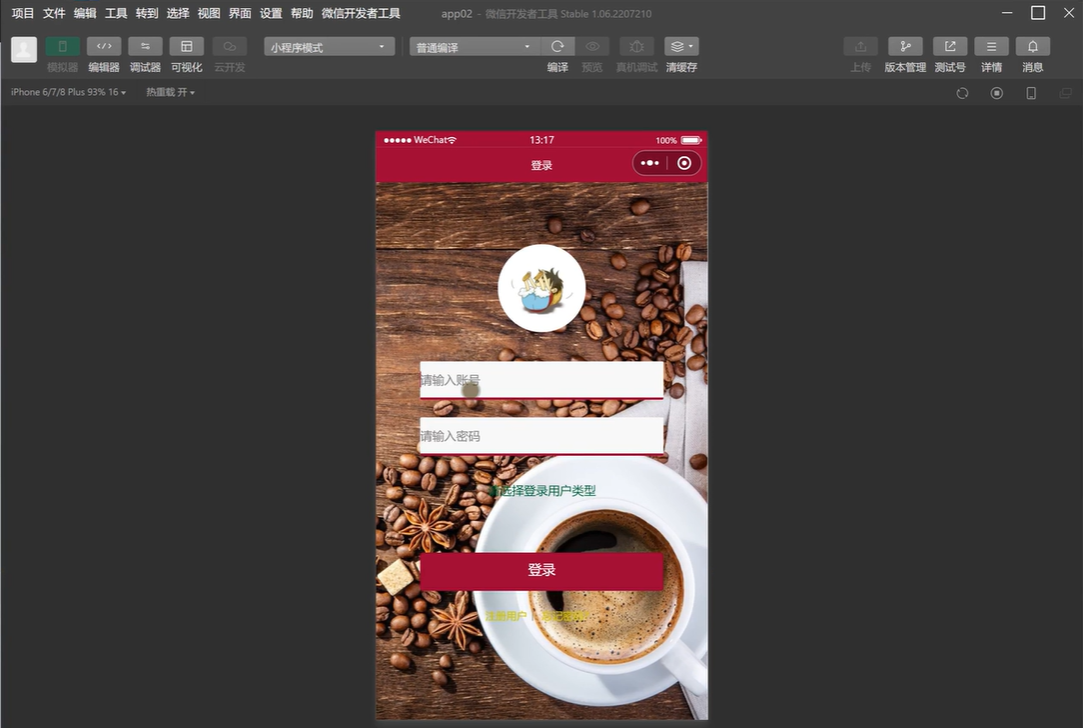1083x728 pixels.
Task: Open the 设置 menu
Action: [x=270, y=13]
